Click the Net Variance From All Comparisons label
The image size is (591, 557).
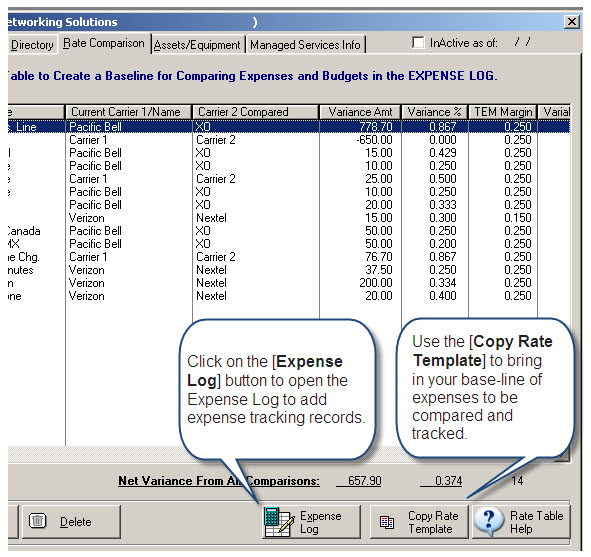(219, 481)
